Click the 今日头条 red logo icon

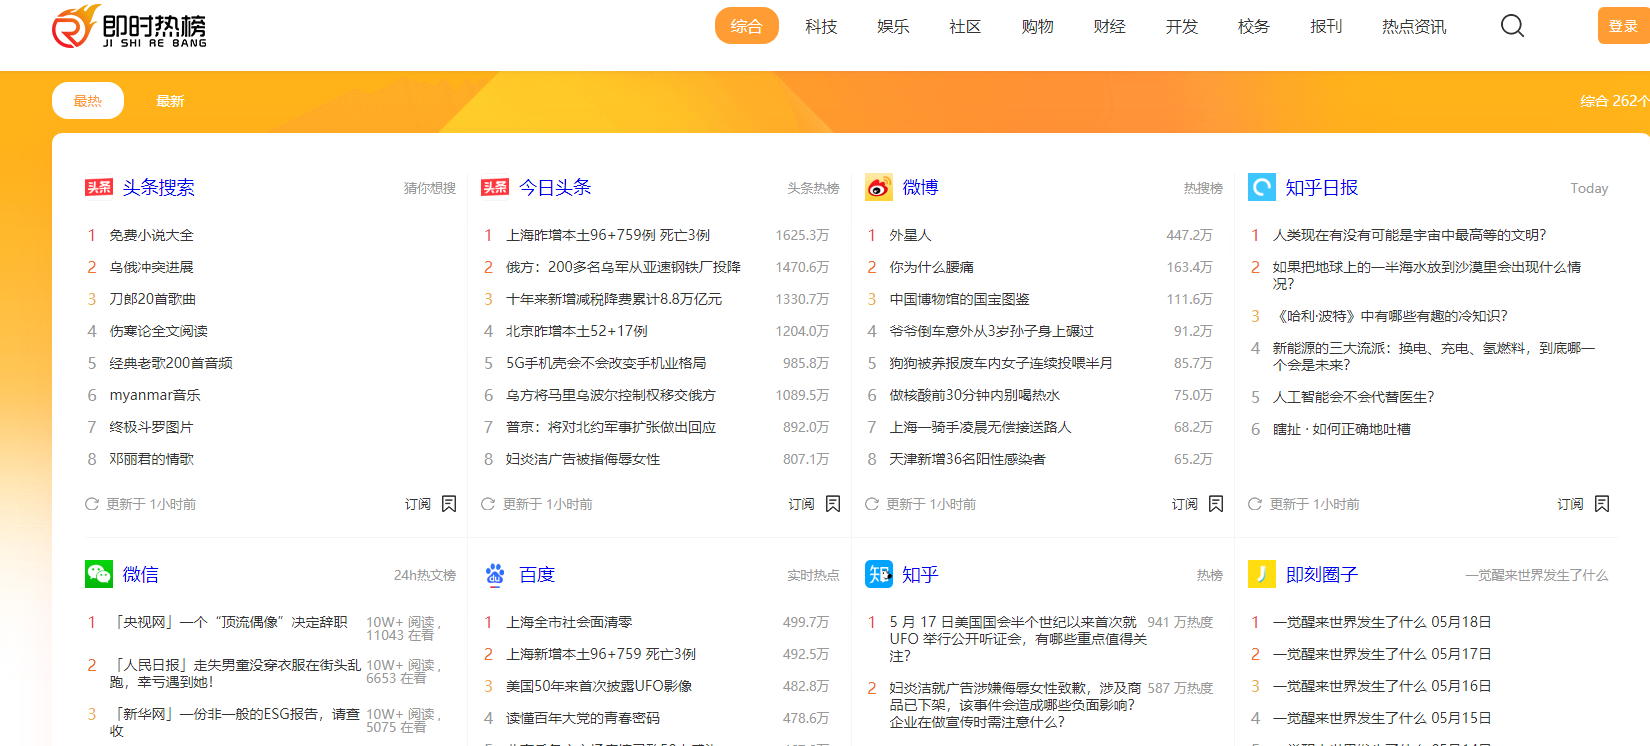(495, 187)
